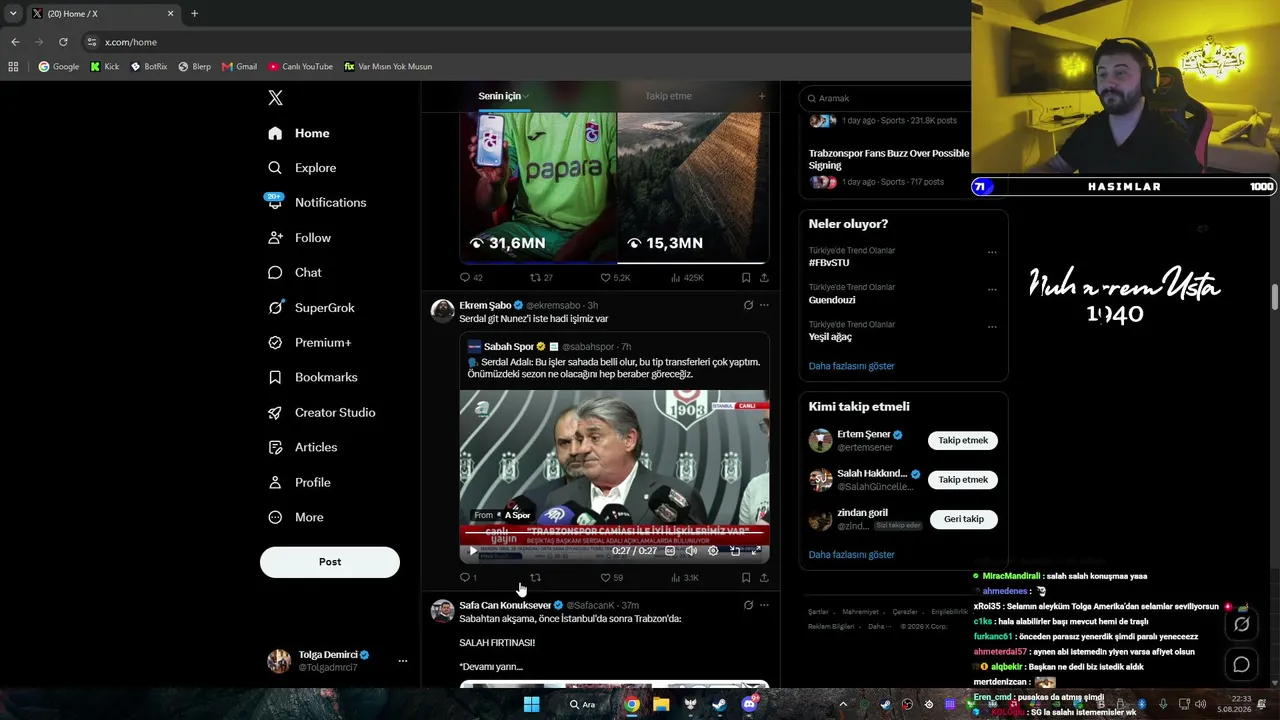1280x720 pixels.
Task: Go to Home in the sidebar
Action: click(x=299, y=133)
